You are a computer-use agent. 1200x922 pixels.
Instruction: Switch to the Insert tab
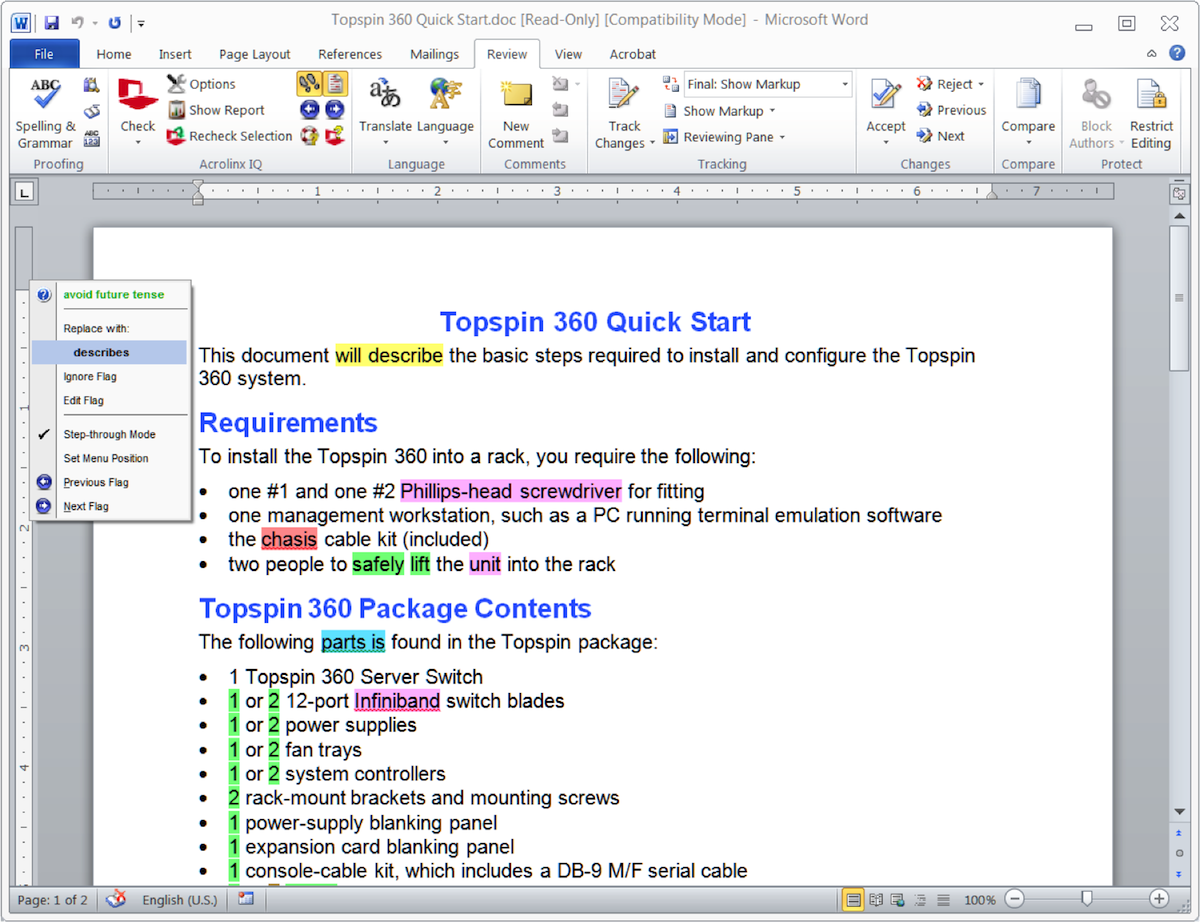point(175,54)
